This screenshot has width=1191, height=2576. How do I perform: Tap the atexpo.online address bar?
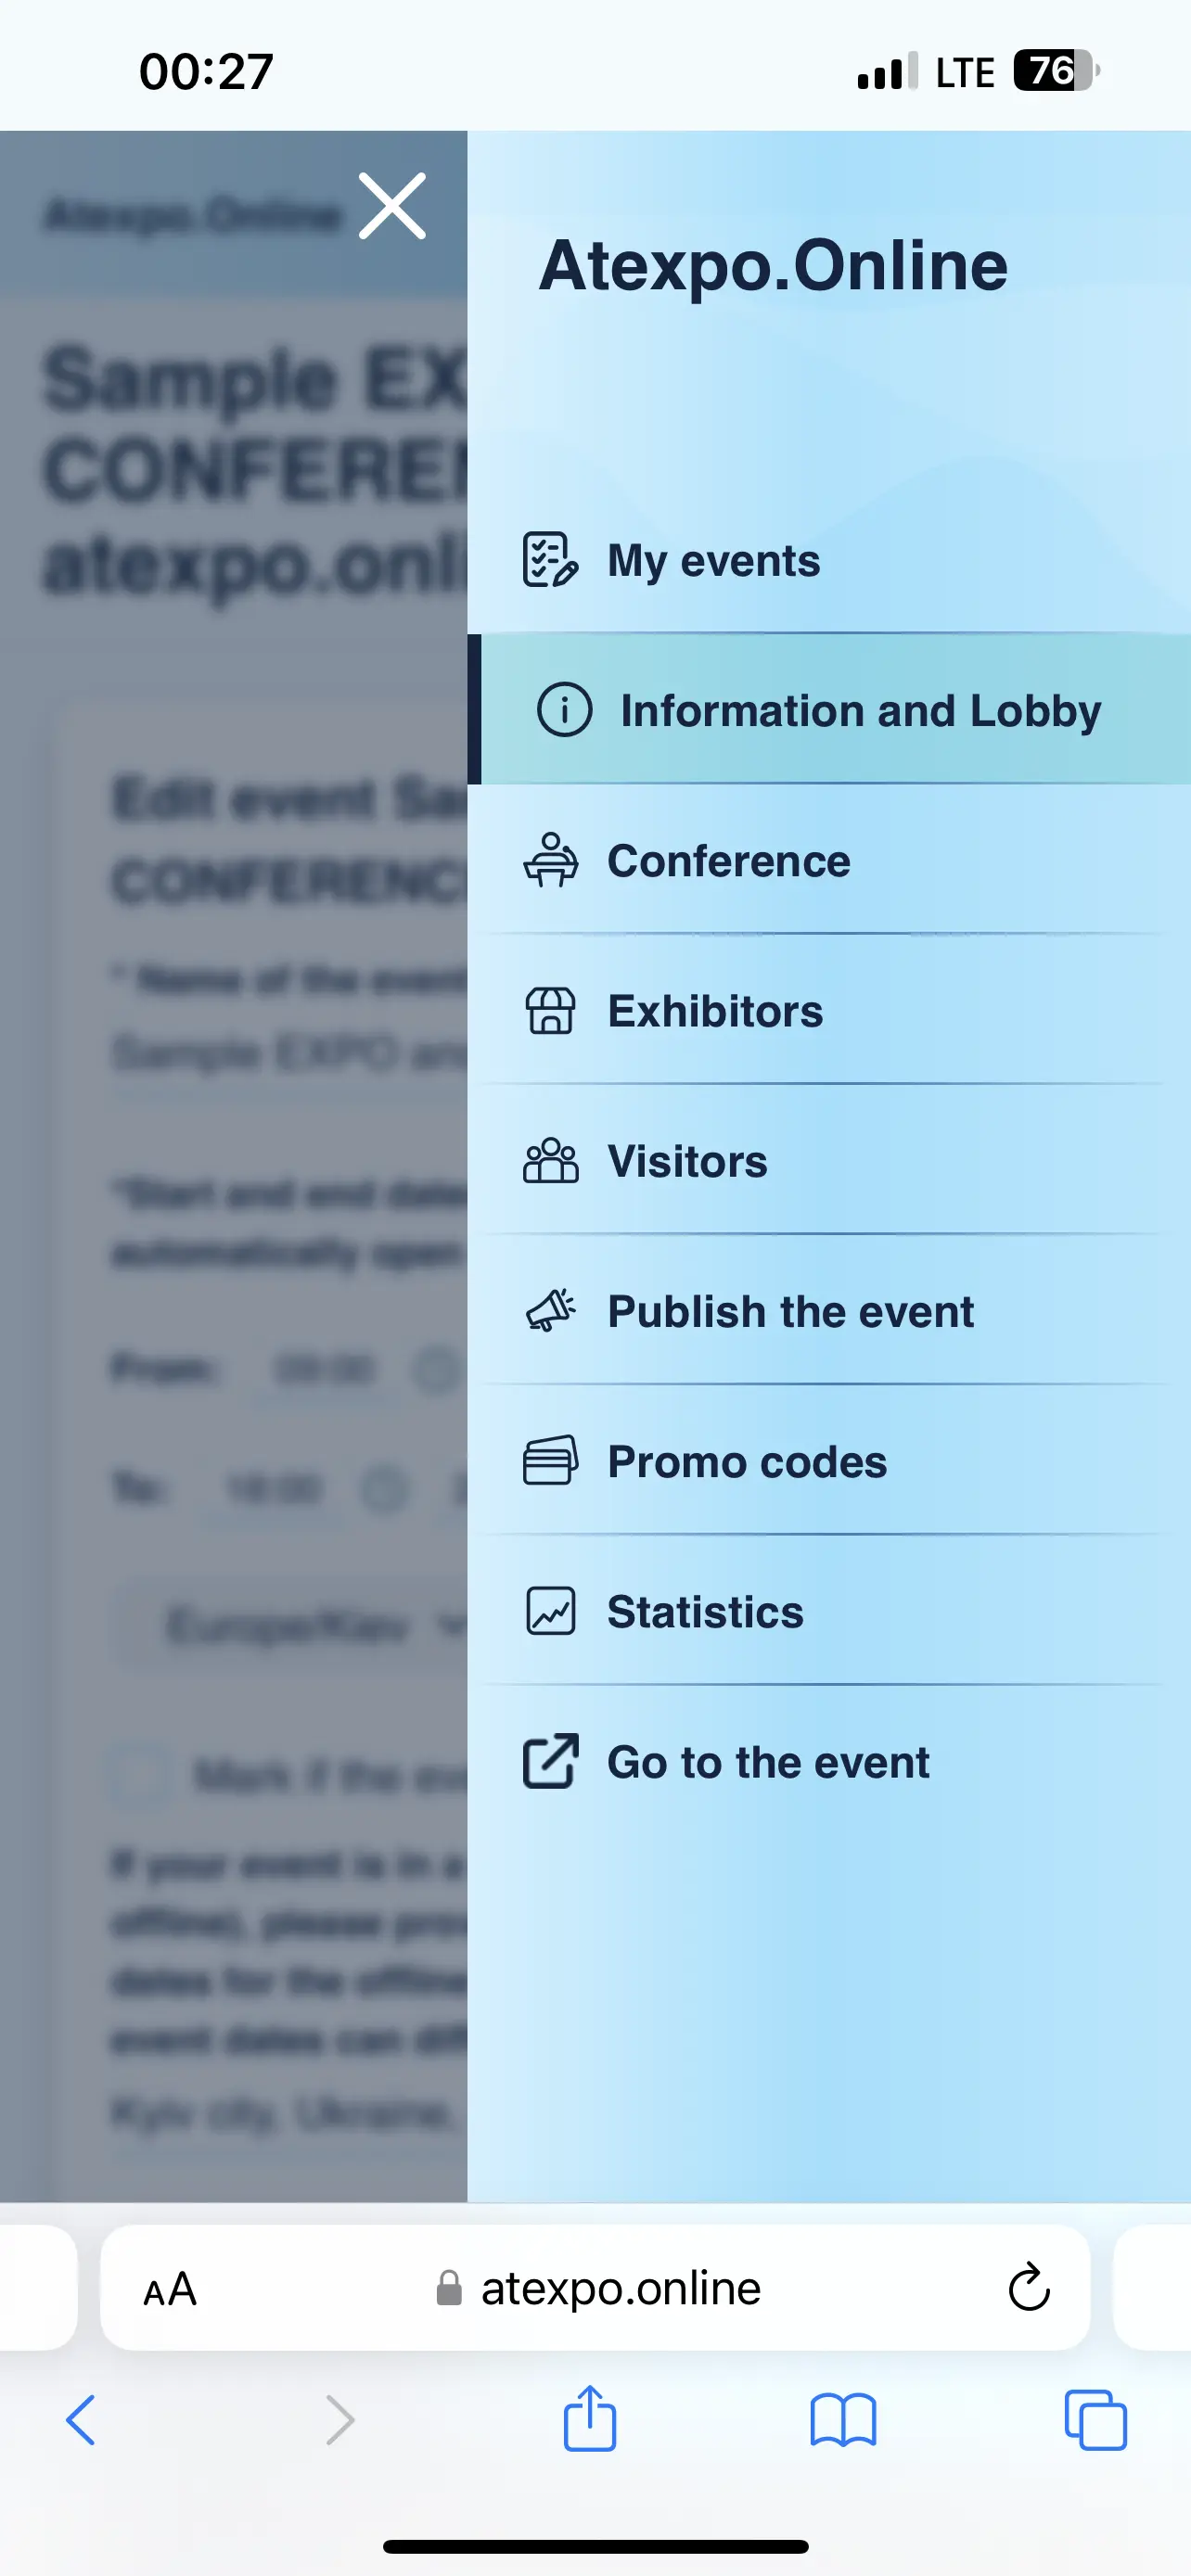[x=596, y=2288]
